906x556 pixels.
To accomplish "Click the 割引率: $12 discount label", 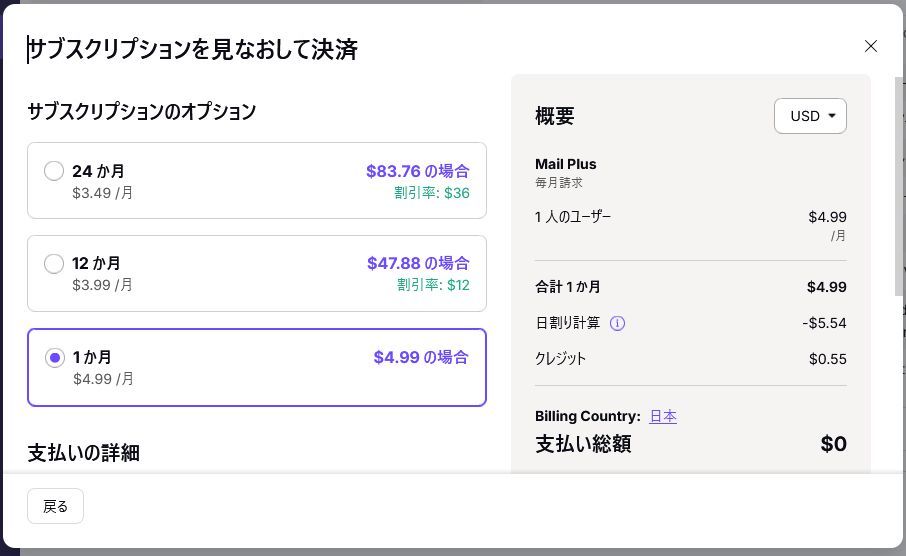I will [x=433, y=285].
